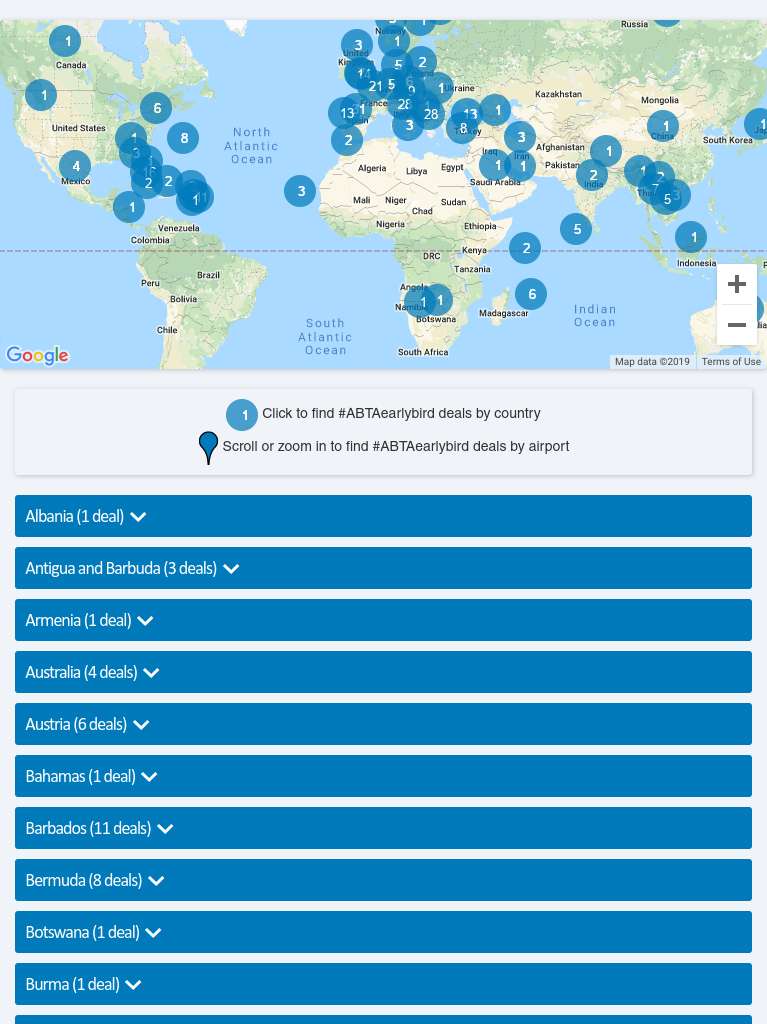Screen dimensions: 767x1024
Task: Click the cluster marker showing 6 near US east coast
Action: pos(156,108)
